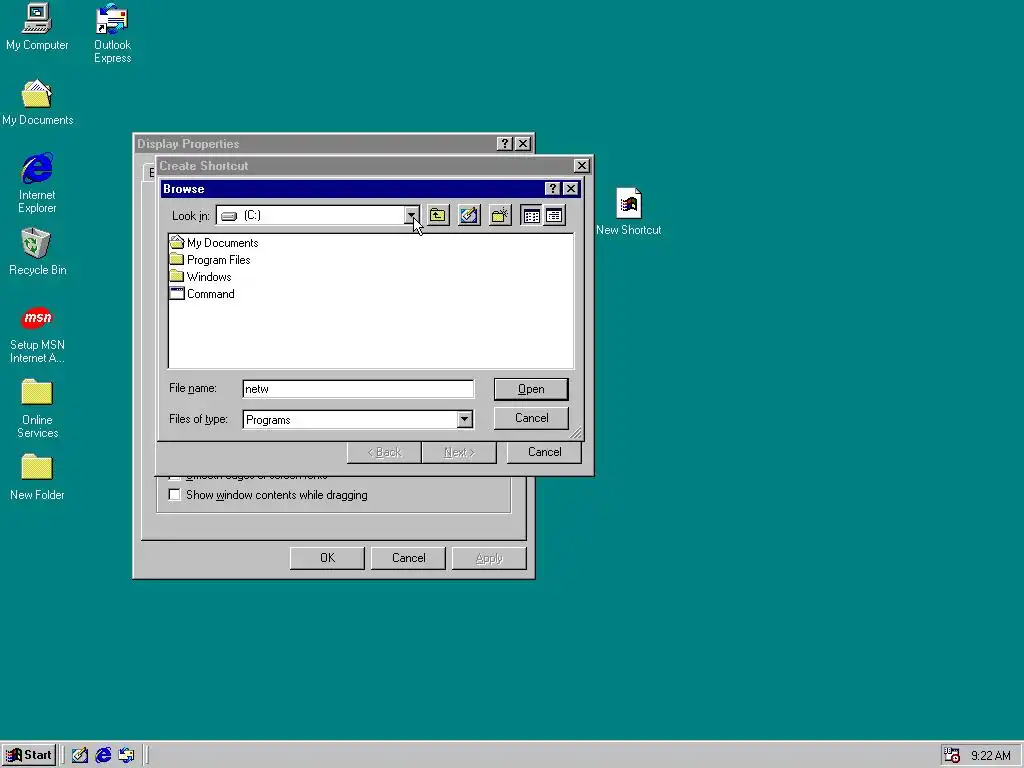Click Open button in Browse dialog

click(x=531, y=389)
